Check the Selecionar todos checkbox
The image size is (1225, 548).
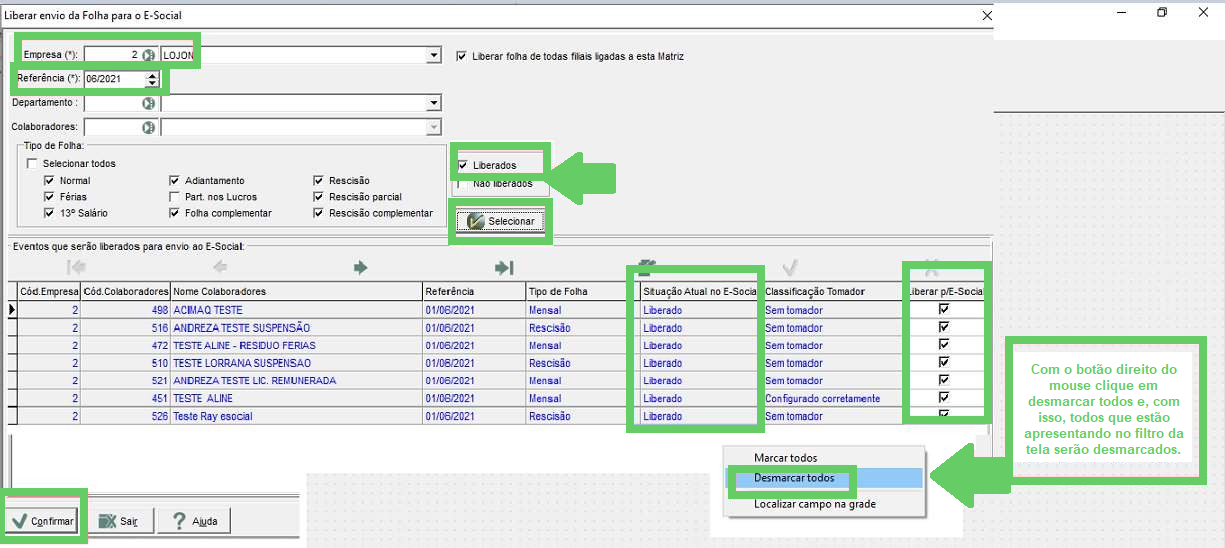tap(32, 163)
